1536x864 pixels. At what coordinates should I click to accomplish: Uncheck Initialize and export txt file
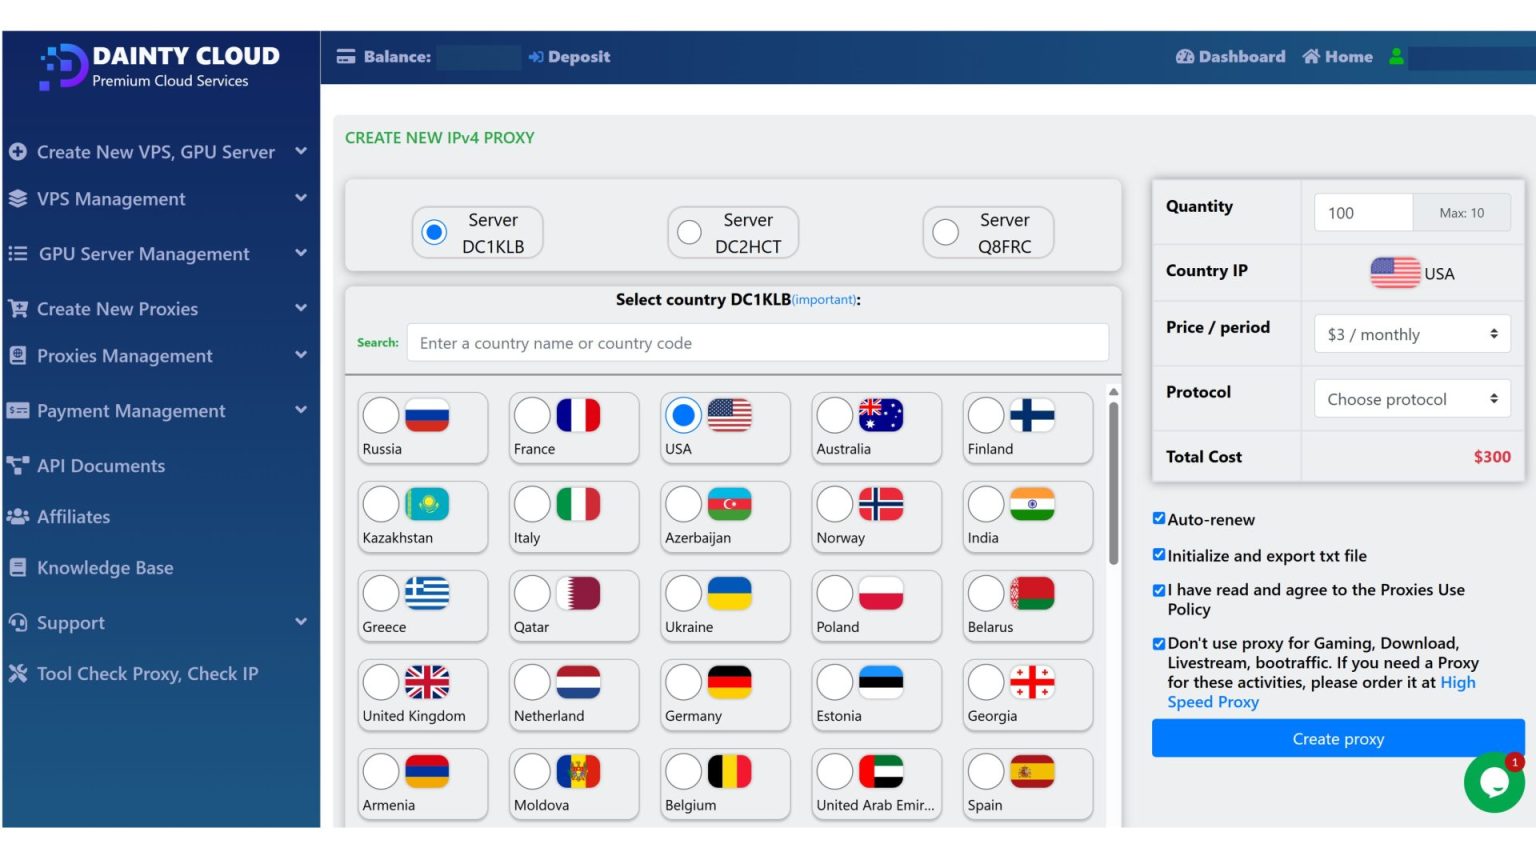(x=1159, y=553)
